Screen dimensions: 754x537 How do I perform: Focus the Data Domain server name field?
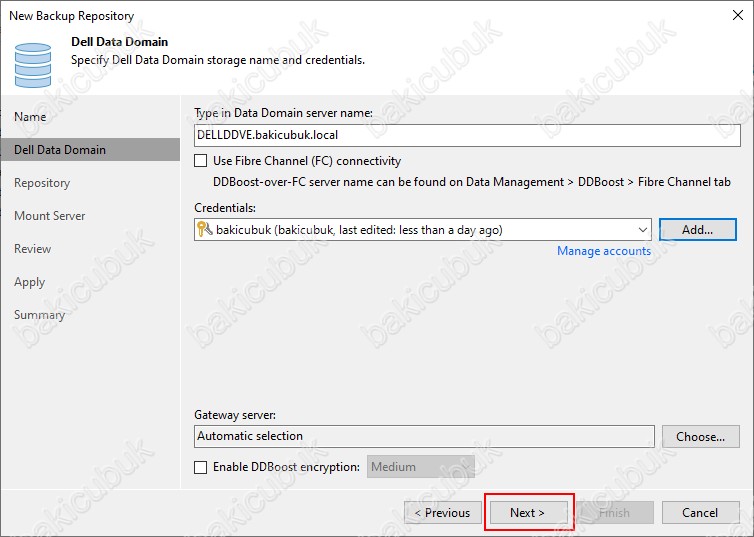[x=467, y=135]
